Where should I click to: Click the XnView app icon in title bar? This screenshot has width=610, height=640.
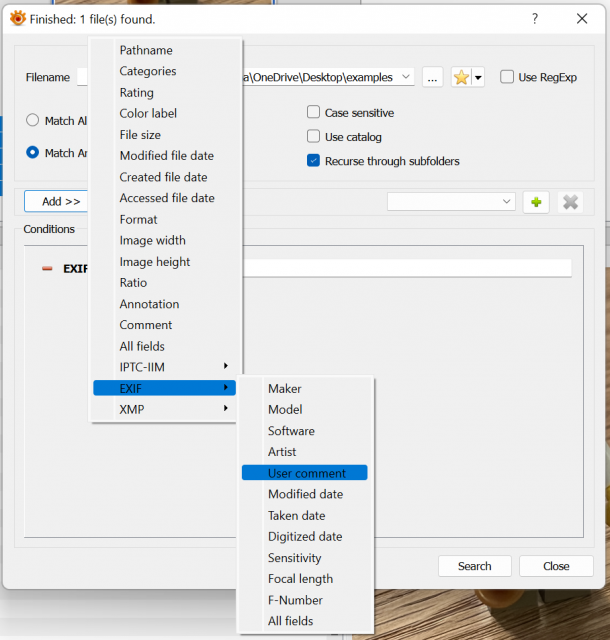(18, 18)
